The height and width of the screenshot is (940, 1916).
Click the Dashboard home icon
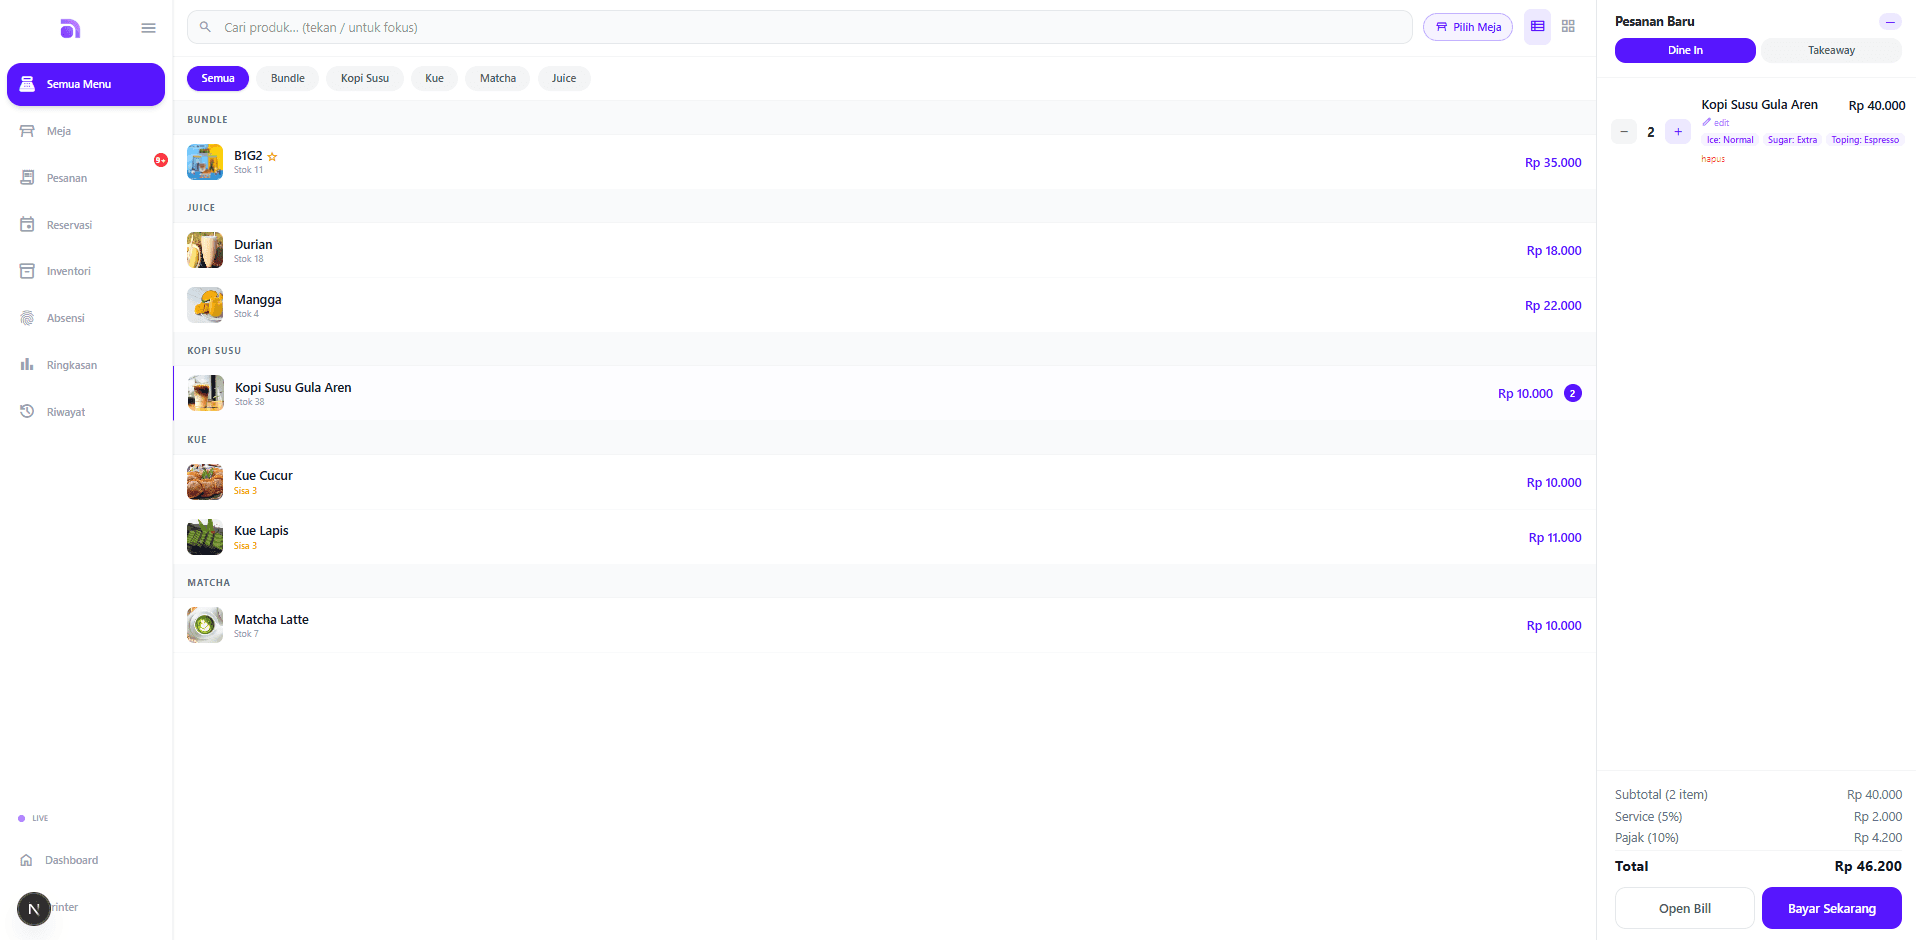(27, 860)
